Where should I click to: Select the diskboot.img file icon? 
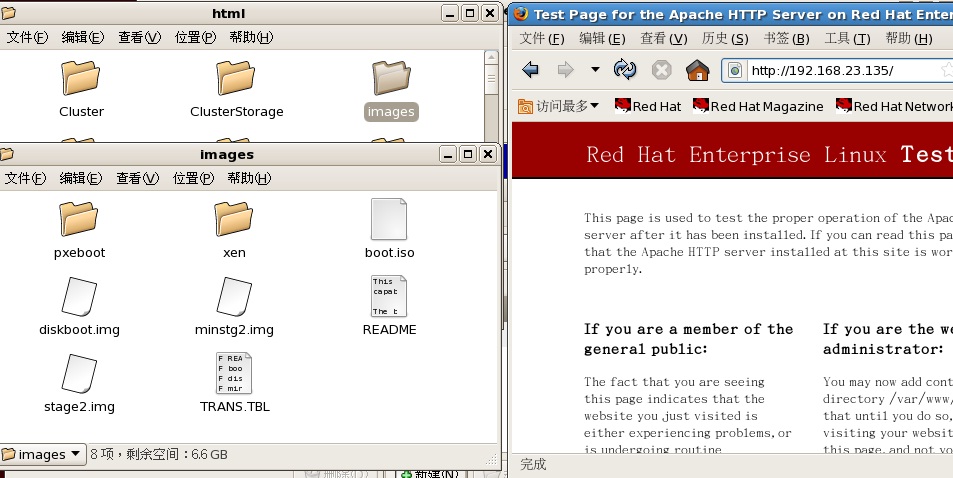click(x=79, y=297)
